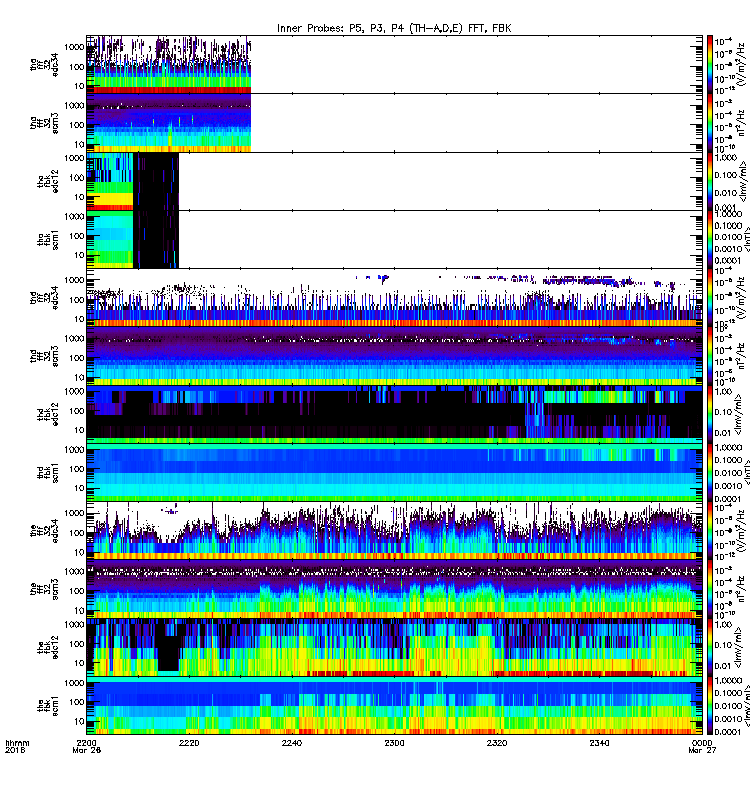Click the tha fff edc34 color bar
This screenshot has width=750, height=800.
pos(710,65)
